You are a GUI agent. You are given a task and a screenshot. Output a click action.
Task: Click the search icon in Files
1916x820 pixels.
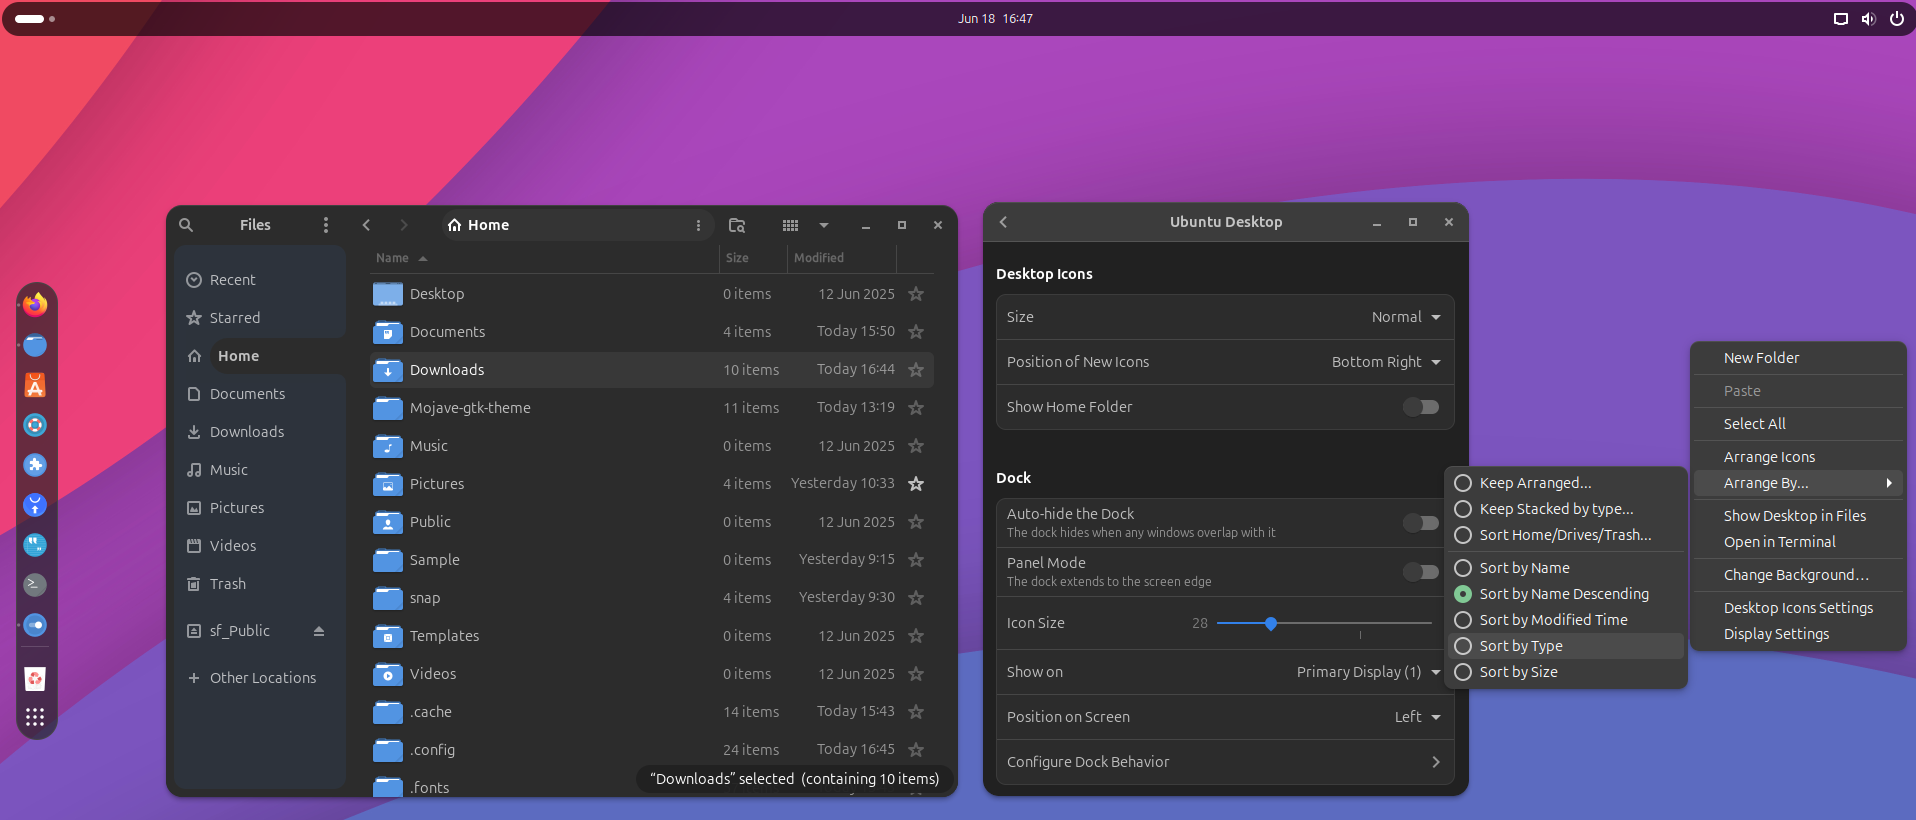coord(186,225)
